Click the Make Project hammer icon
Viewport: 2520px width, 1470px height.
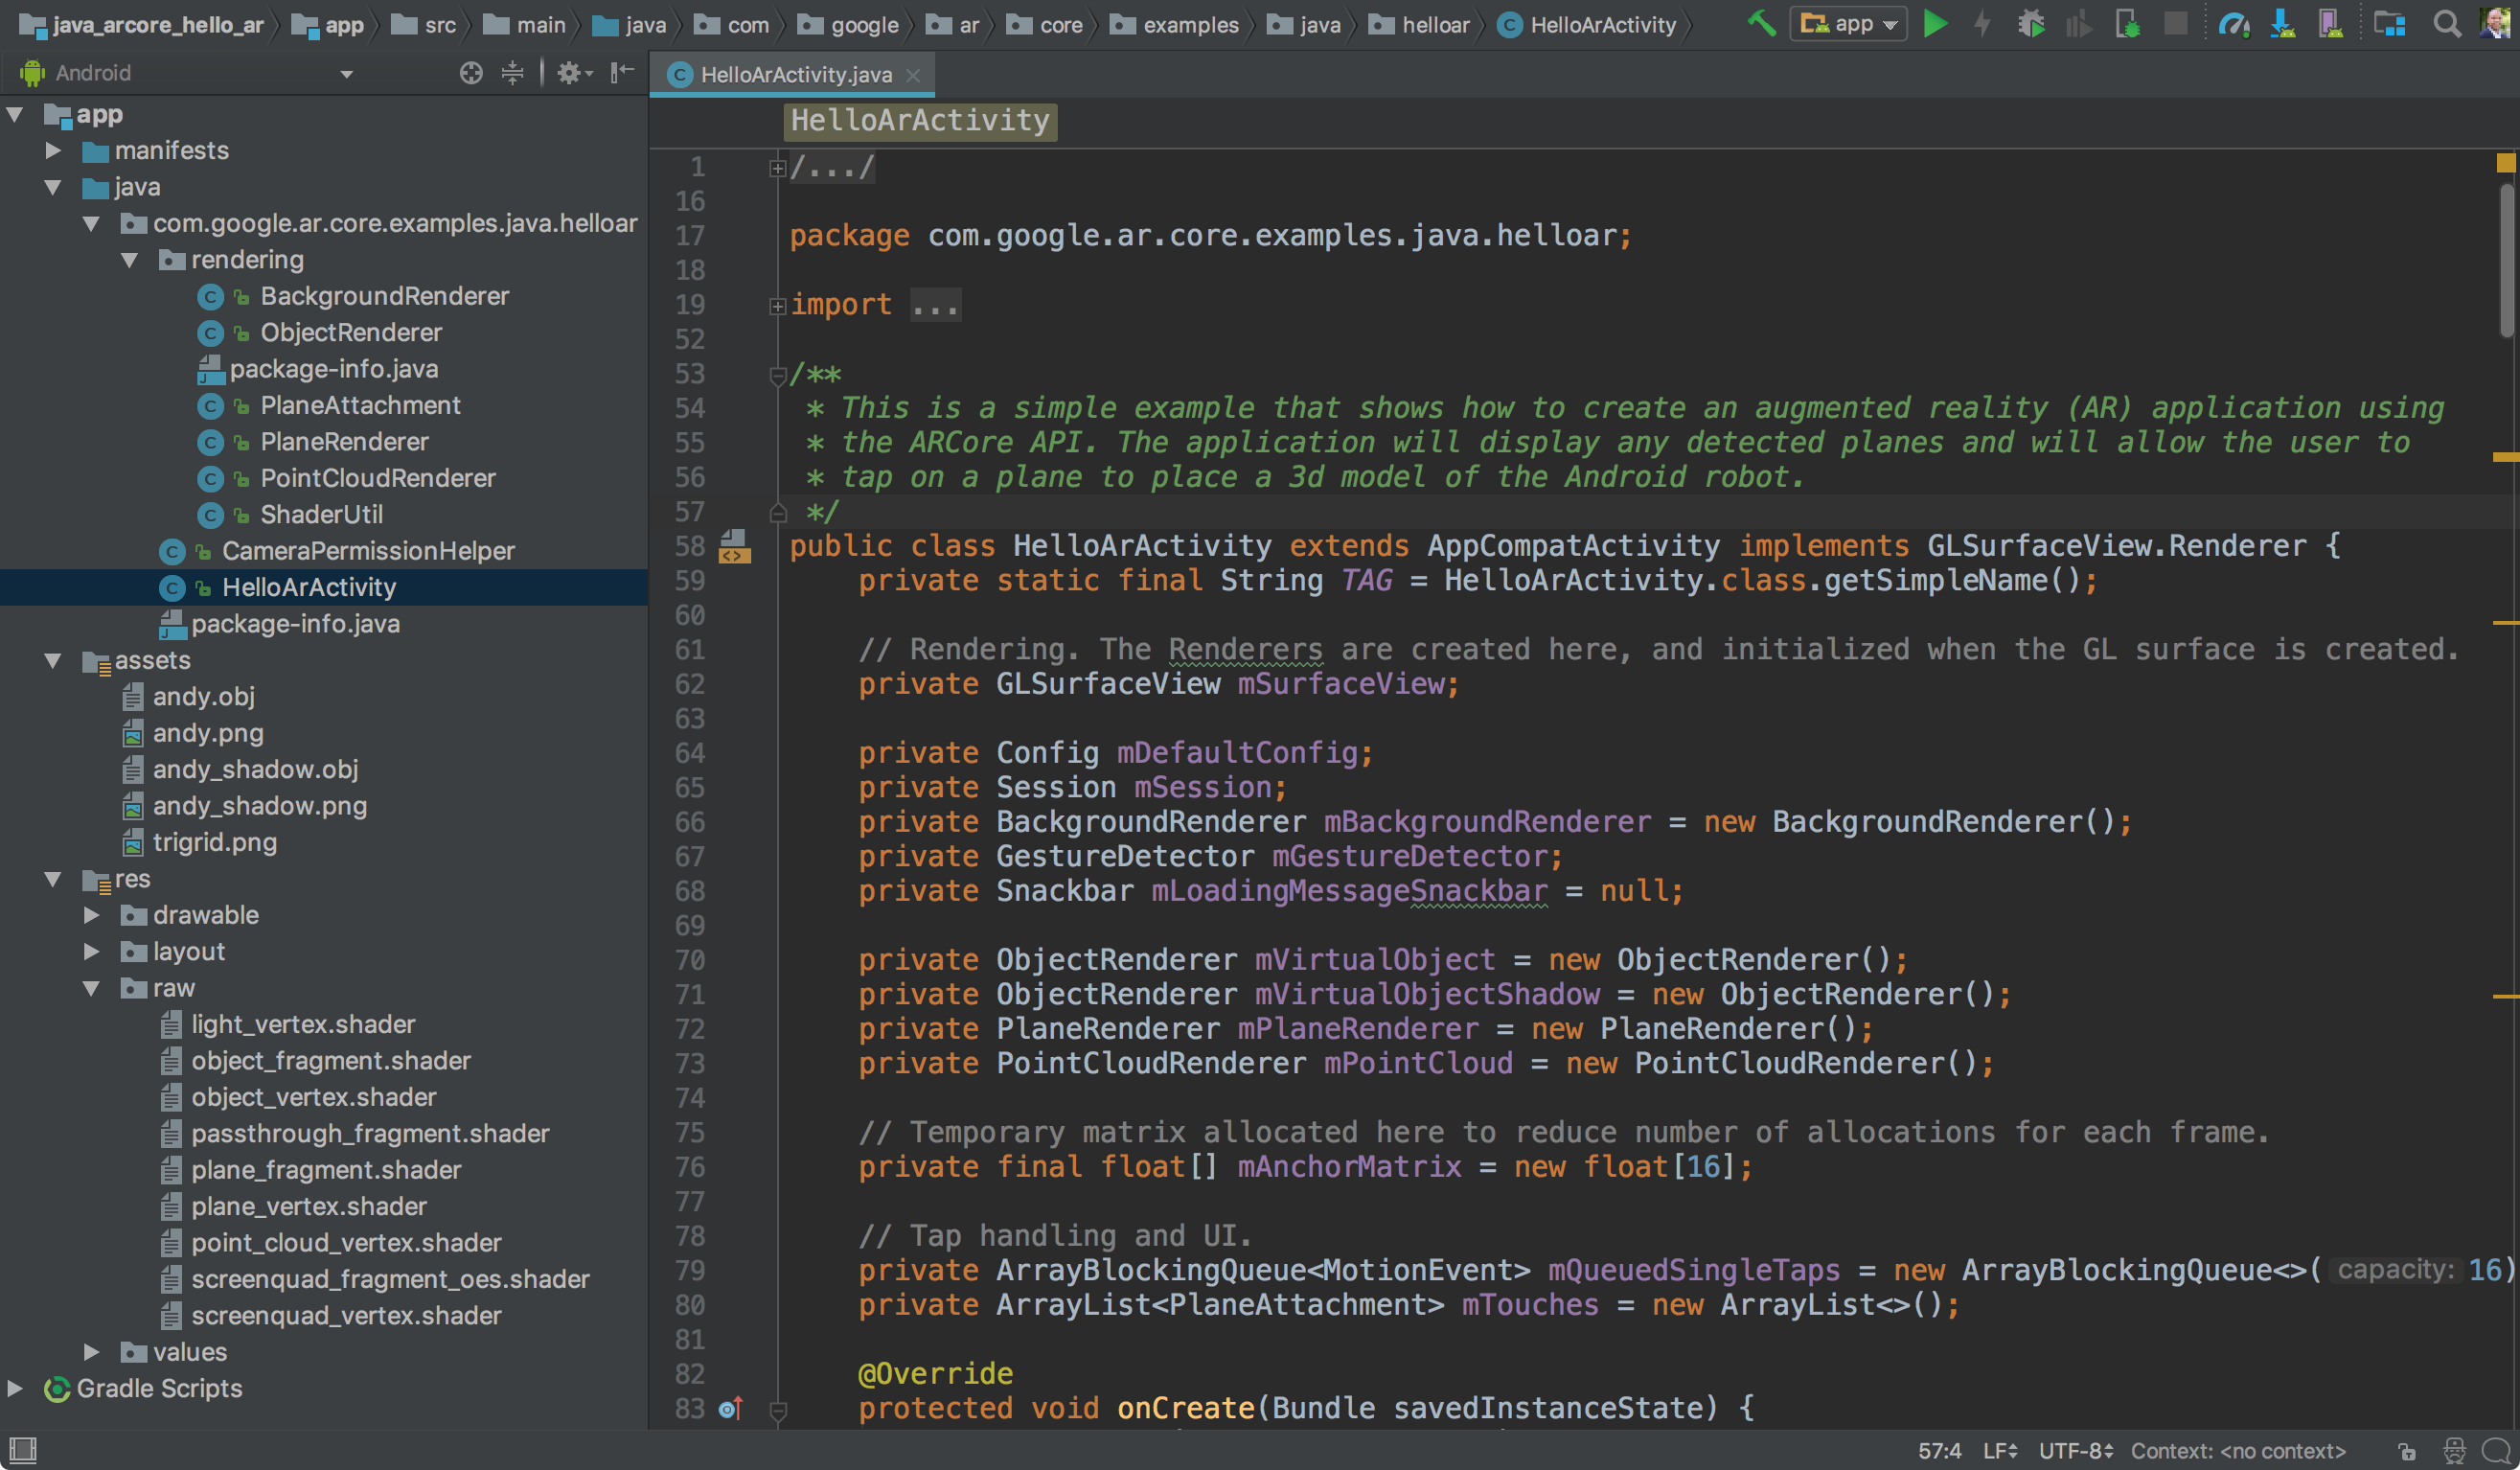tap(1762, 24)
